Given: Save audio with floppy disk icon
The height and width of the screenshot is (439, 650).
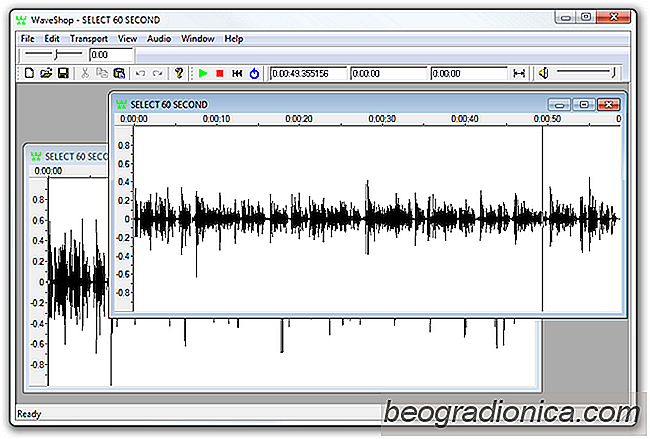Looking at the screenshot, I should (63, 73).
